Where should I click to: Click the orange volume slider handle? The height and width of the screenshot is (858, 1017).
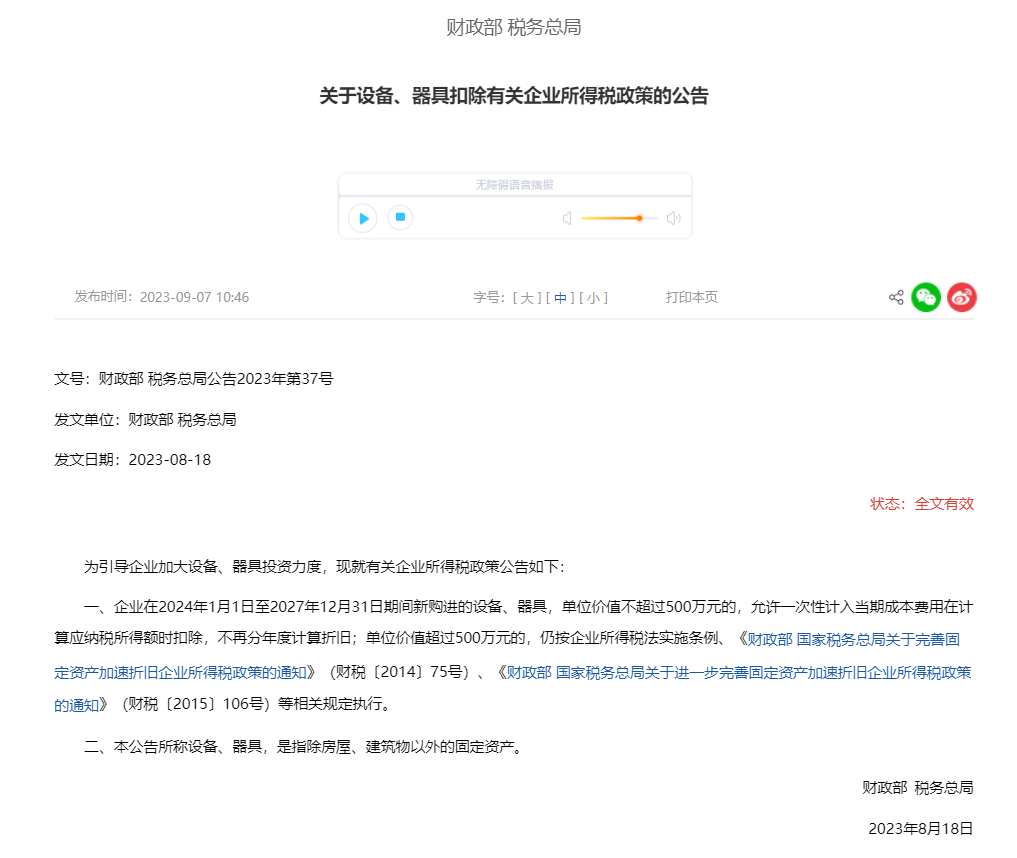tap(639, 218)
